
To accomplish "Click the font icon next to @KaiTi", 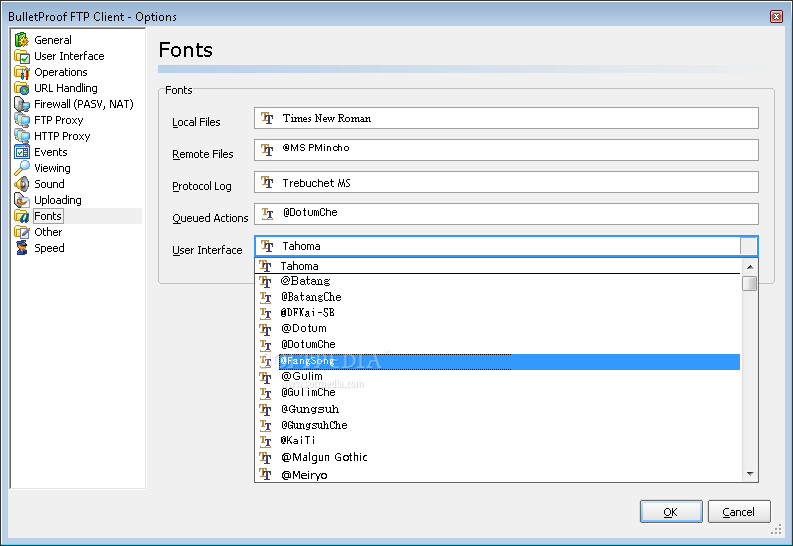I will pos(266,441).
